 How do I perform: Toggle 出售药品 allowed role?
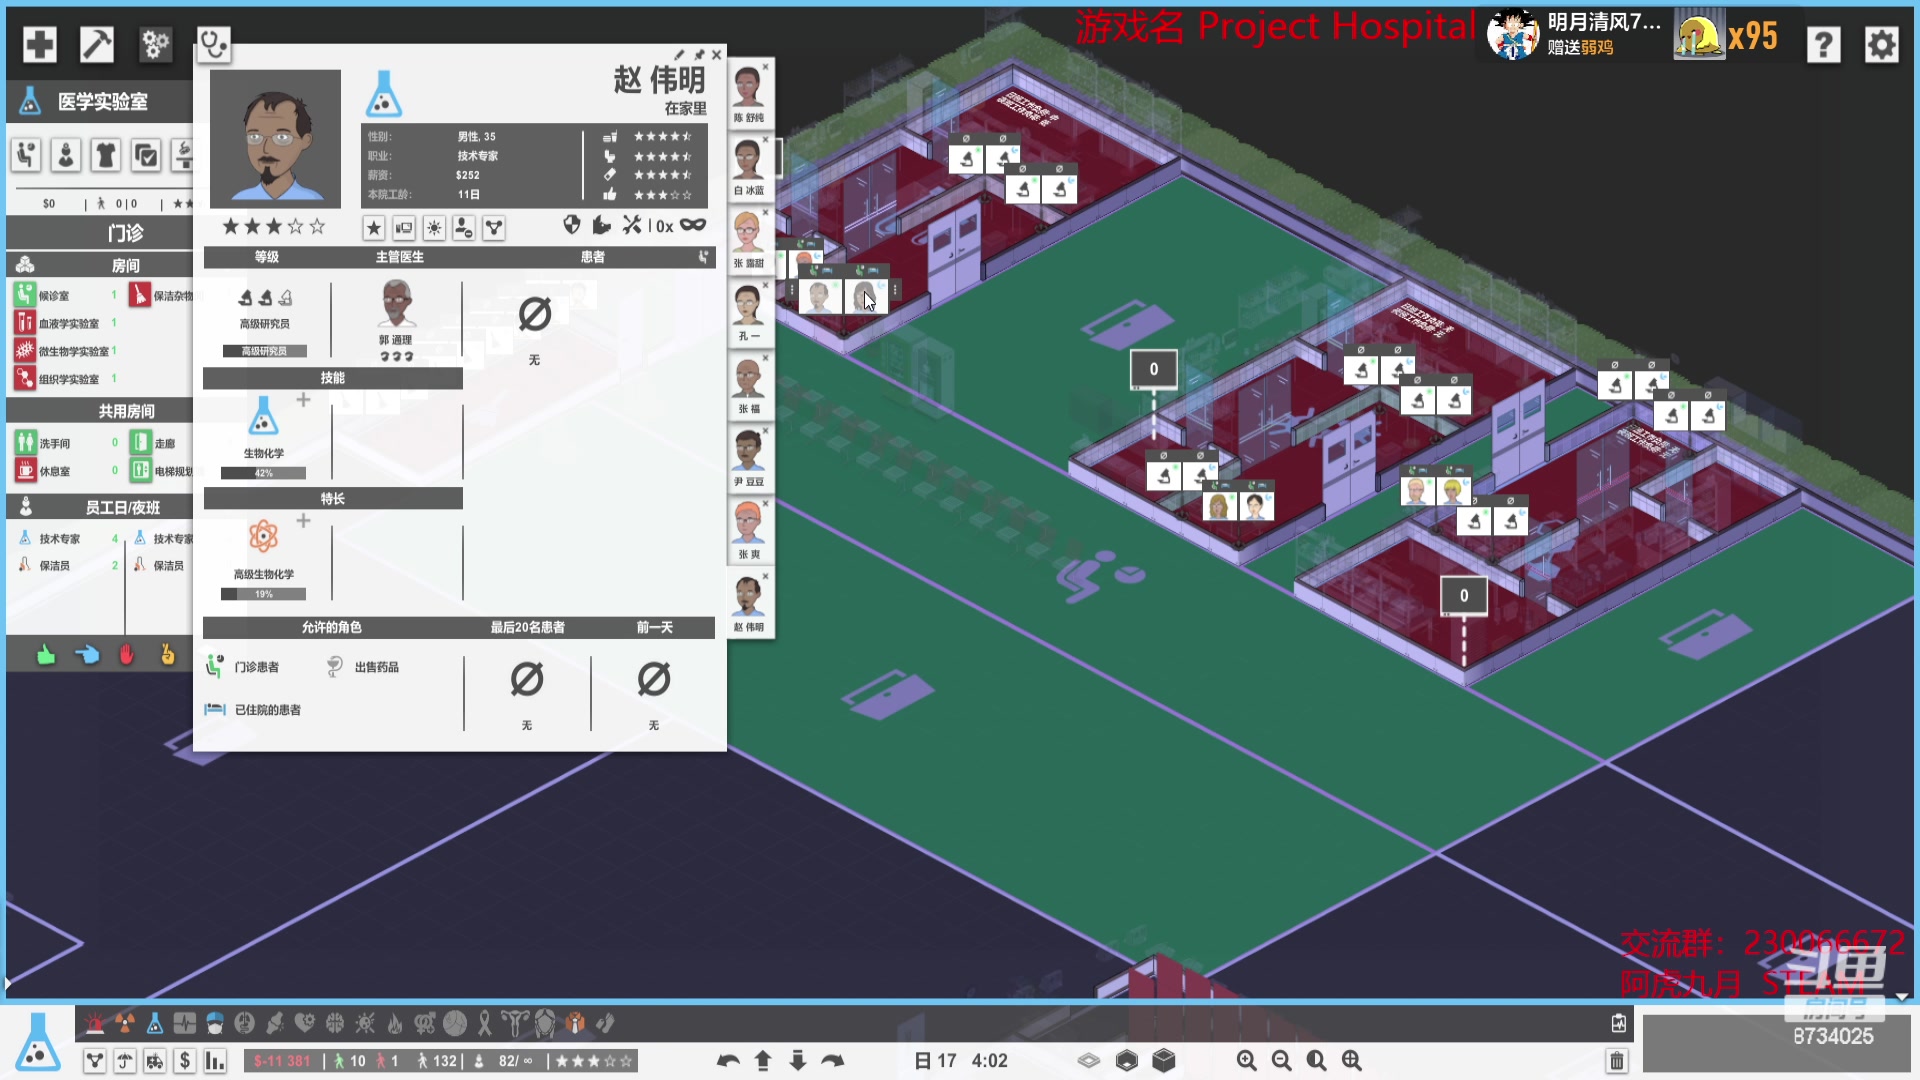[x=363, y=667]
